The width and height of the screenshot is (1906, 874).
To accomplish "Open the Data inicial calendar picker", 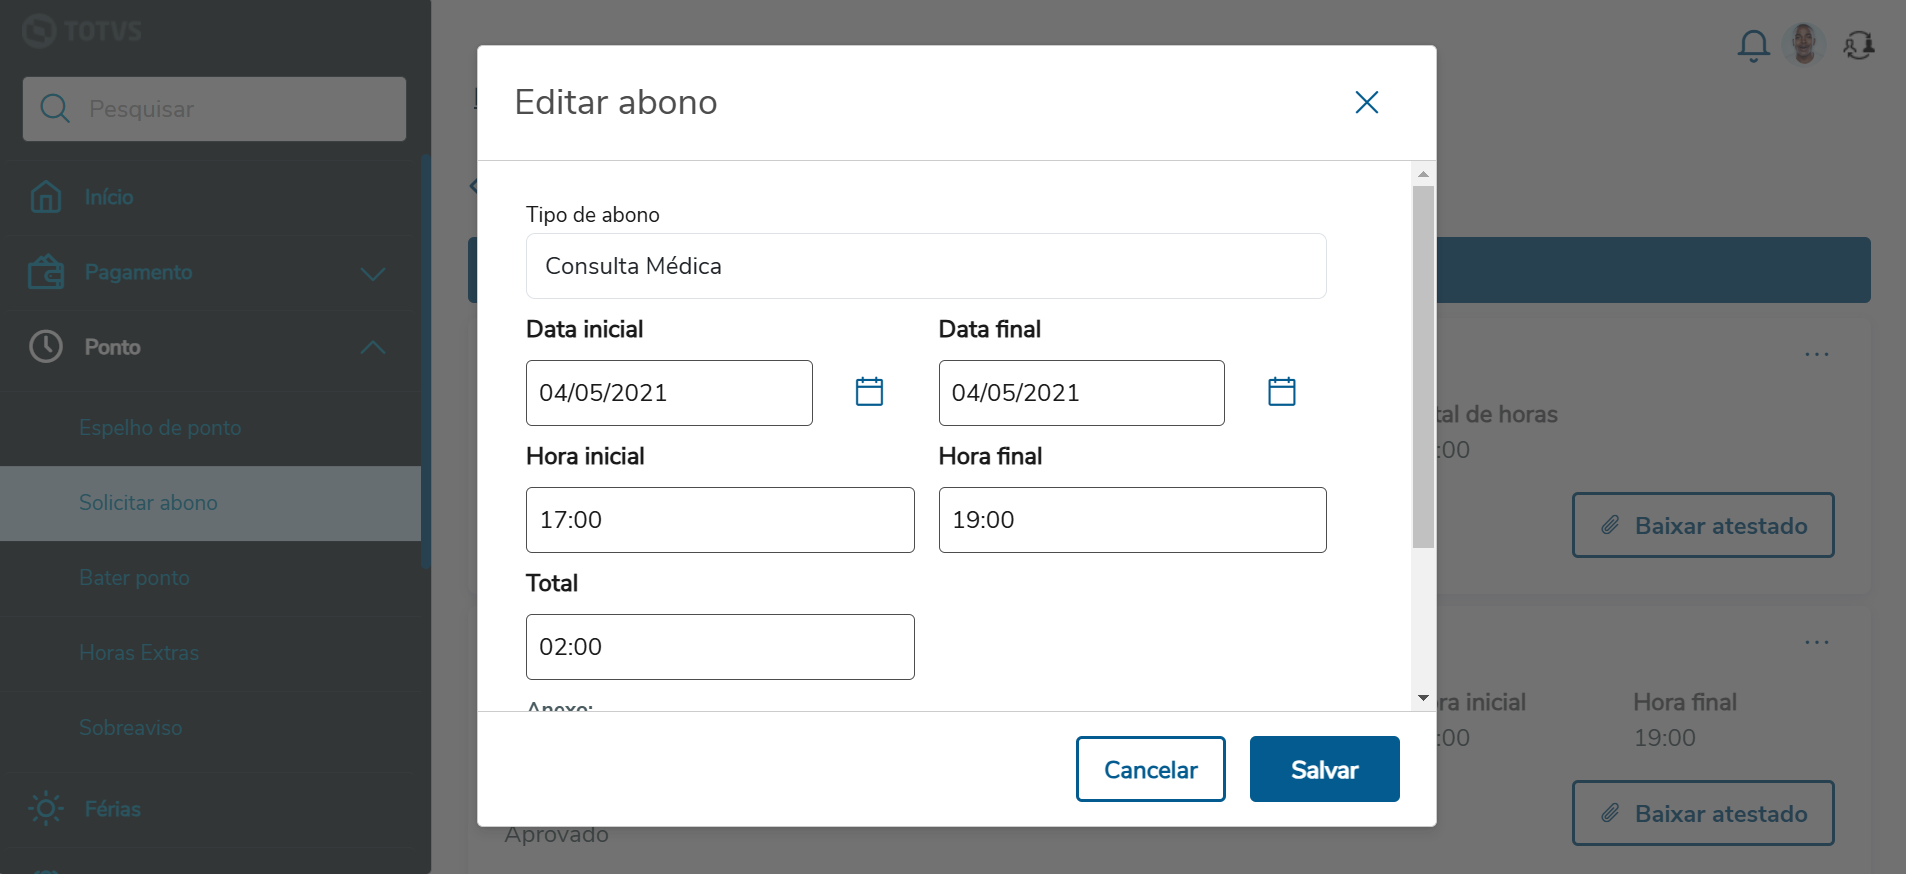I will [869, 392].
